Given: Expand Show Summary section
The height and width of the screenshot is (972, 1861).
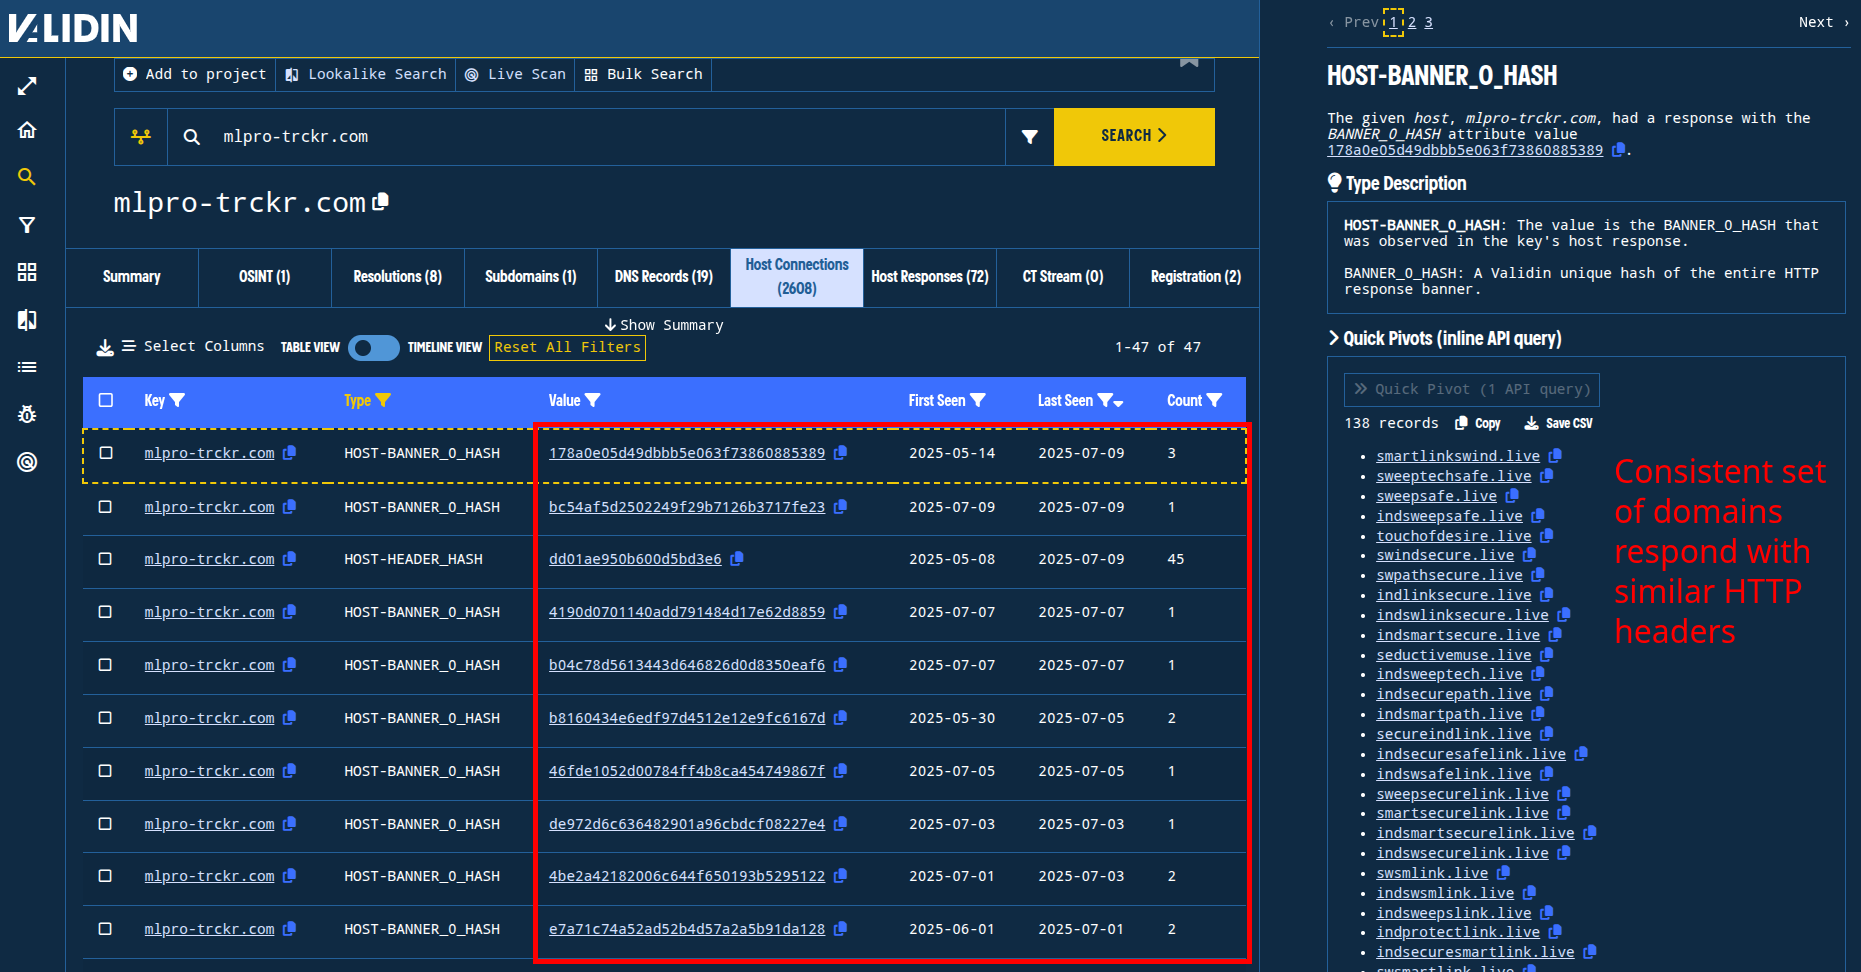Looking at the screenshot, I should point(663,325).
